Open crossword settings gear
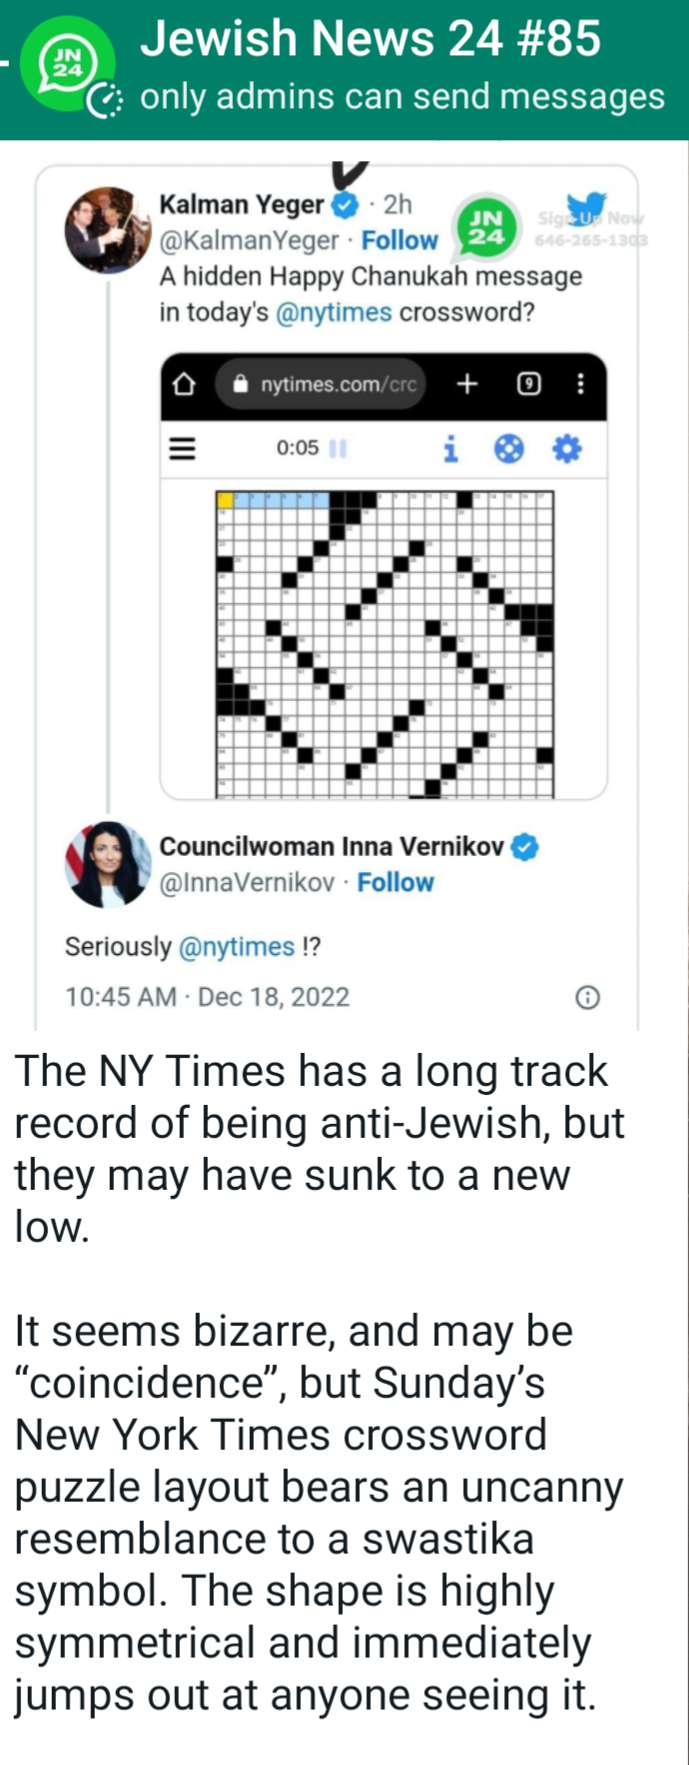The height and width of the screenshot is (1765, 689). [x=567, y=450]
